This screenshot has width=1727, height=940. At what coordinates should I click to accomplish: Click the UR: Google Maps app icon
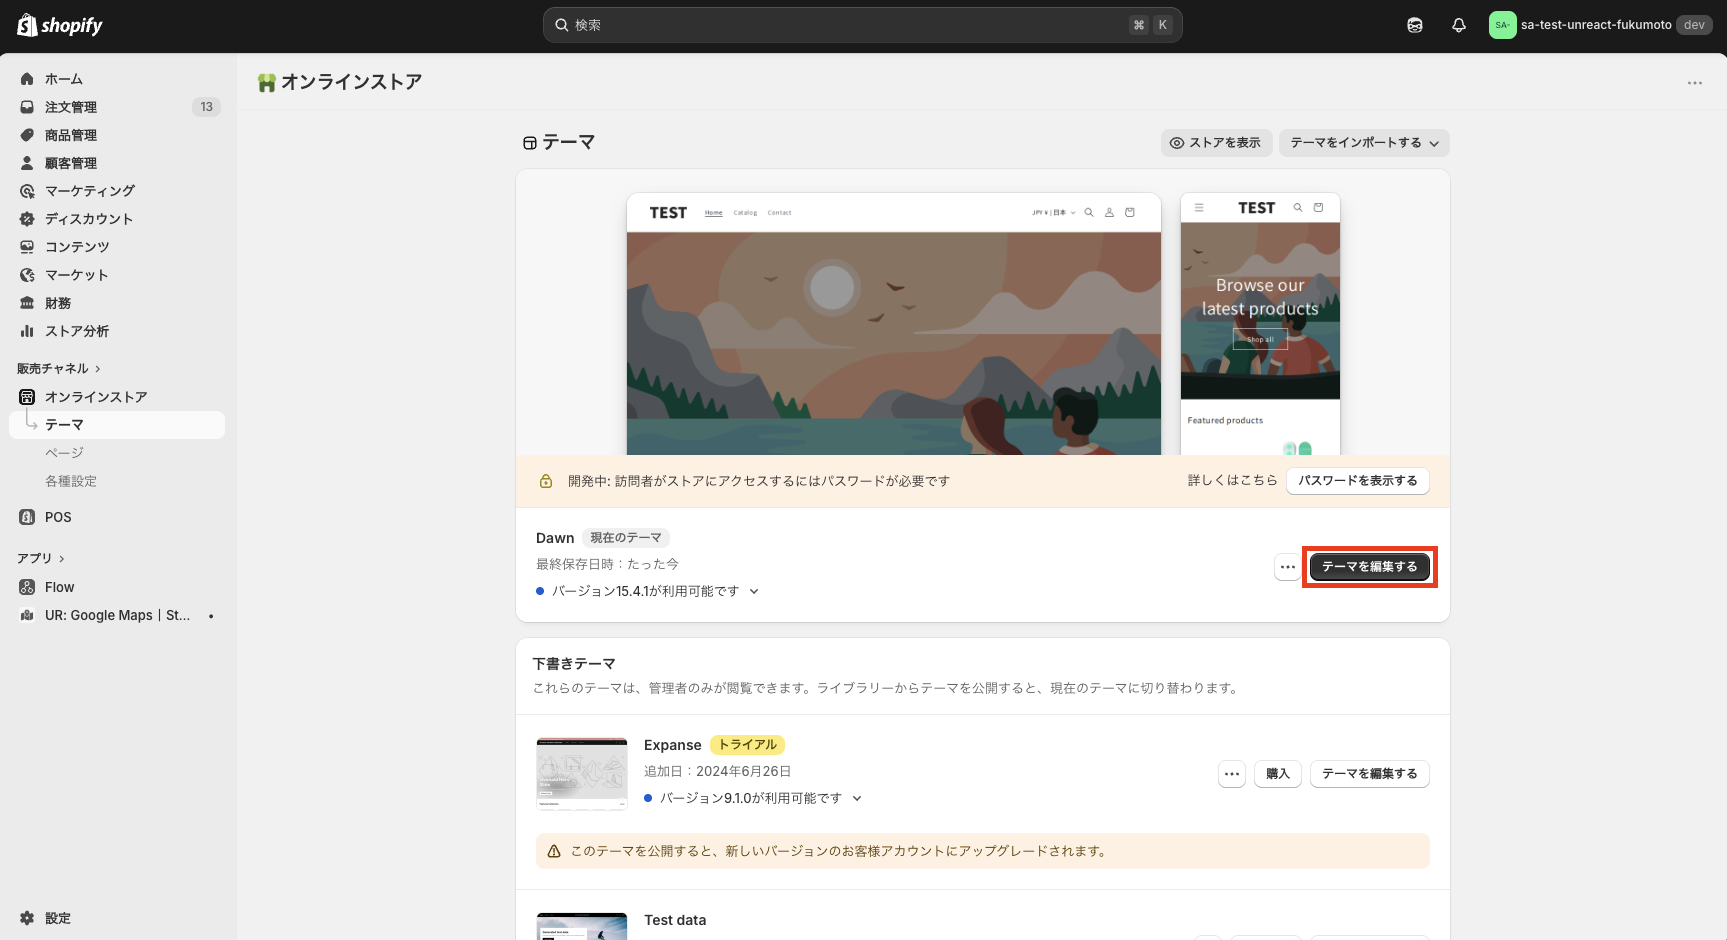pos(27,615)
